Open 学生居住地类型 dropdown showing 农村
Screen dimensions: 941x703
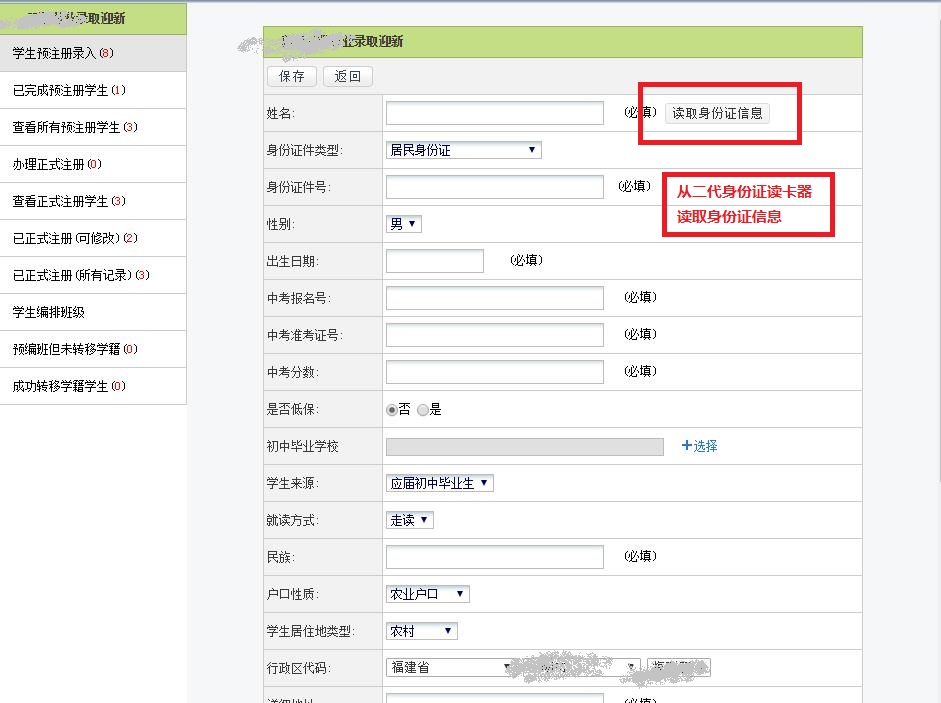tap(421, 631)
